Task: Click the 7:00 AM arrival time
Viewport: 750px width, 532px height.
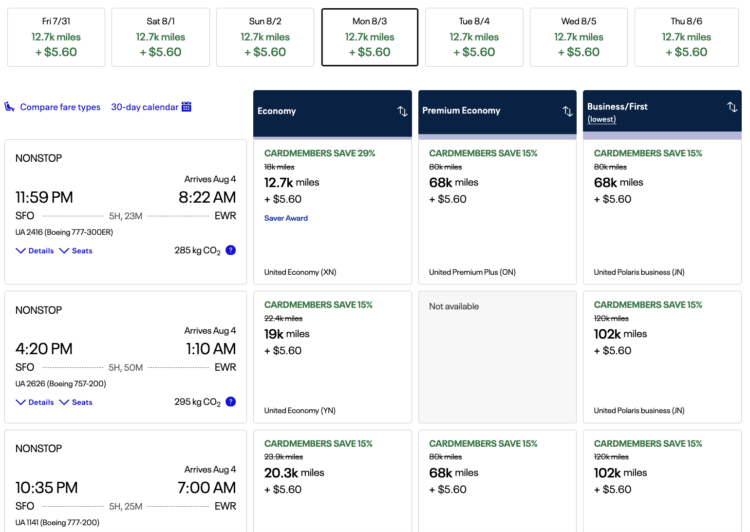Action: click(x=207, y=488)
